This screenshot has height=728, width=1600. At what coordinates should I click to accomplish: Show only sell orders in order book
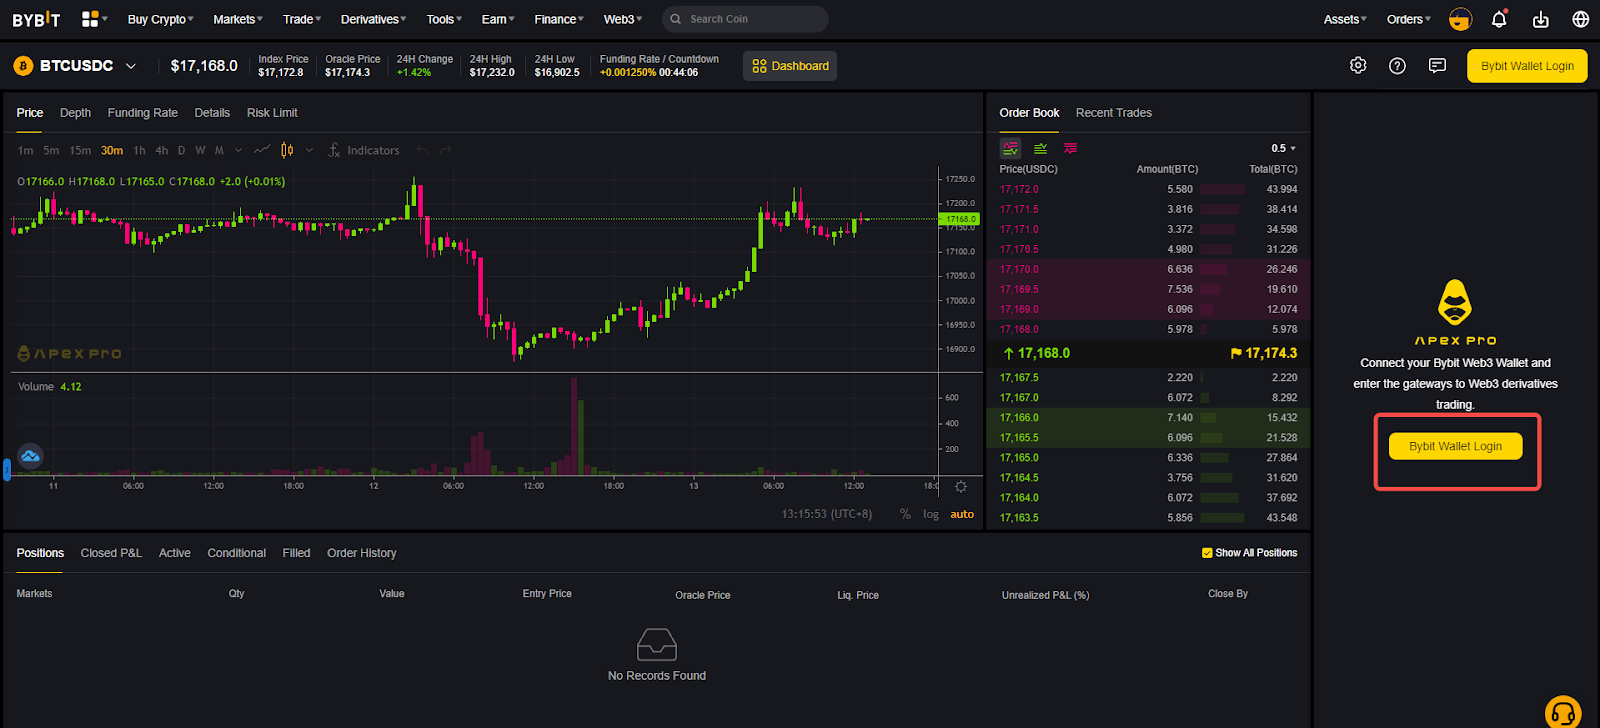(1071, 148)
